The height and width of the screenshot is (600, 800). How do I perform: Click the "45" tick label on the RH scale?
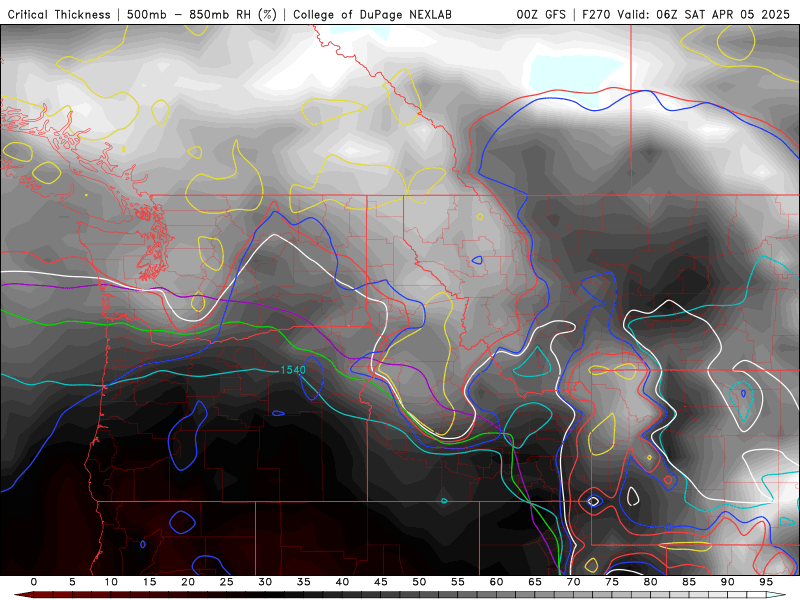[x=381, y=582]
